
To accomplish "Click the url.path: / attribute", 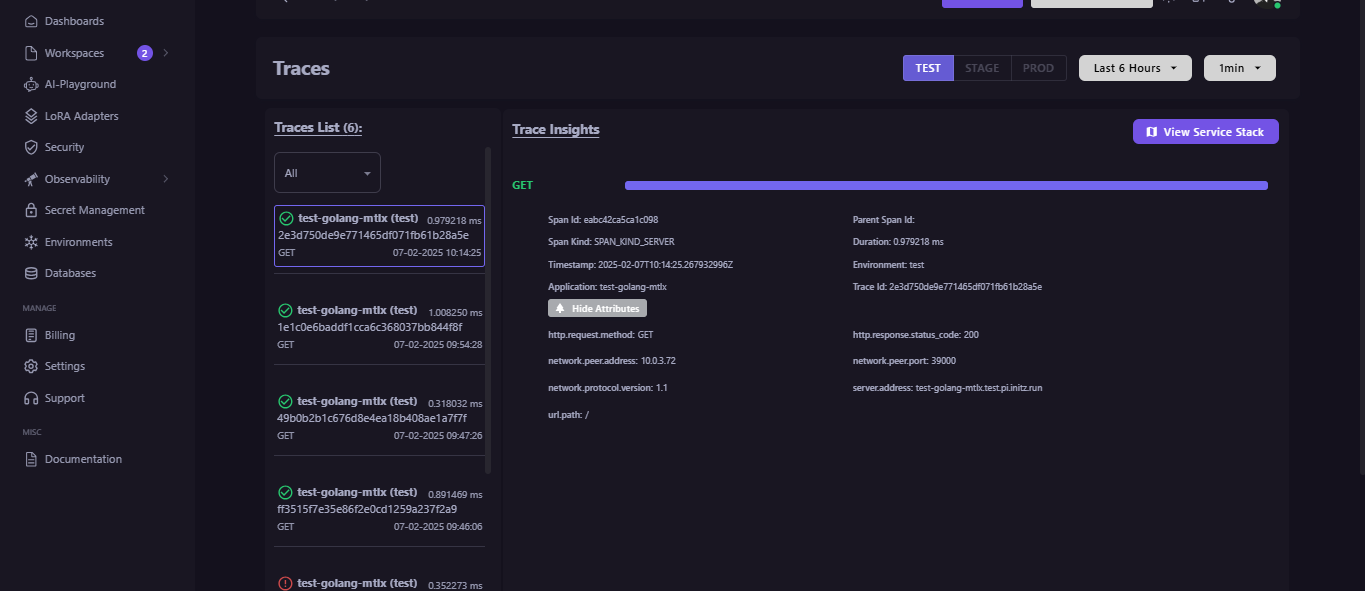I will pyautogui.click(x=568, y=415).
